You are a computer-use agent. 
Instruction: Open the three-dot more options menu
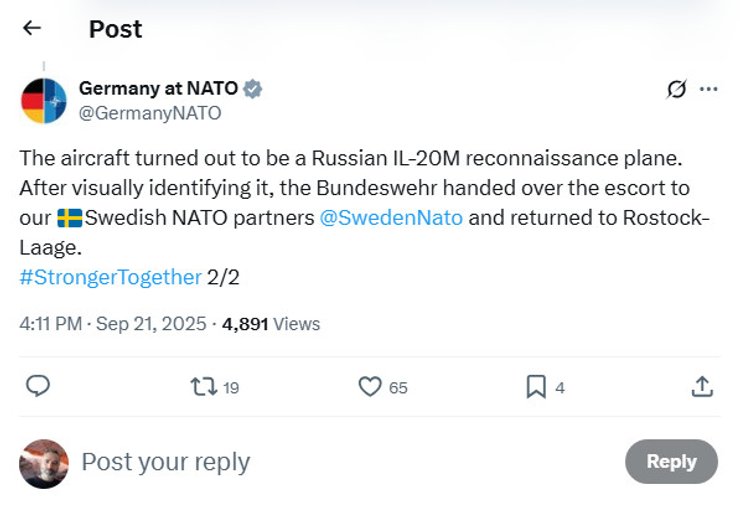click(x=709, y=89)
